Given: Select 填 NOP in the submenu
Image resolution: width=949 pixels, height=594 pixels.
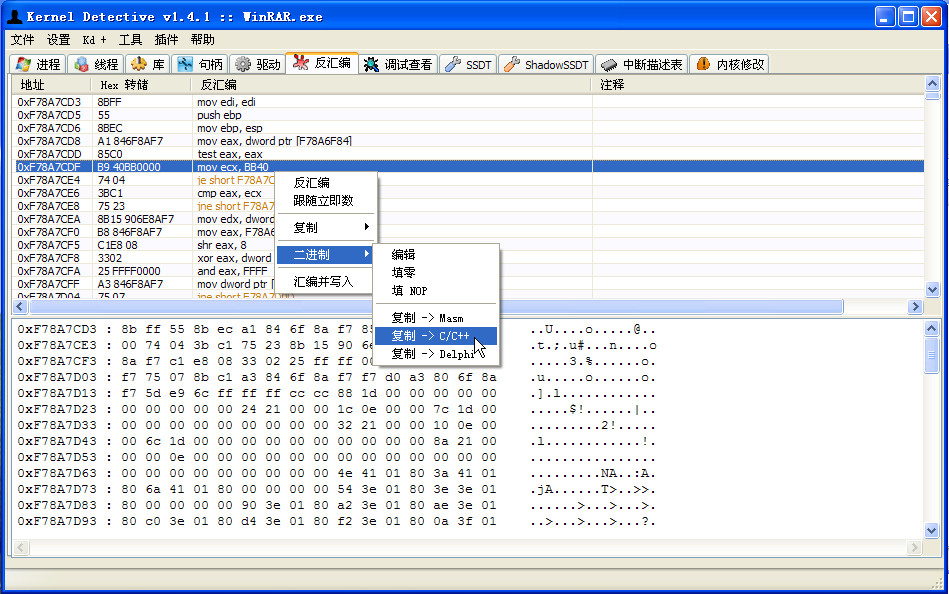Looking at the screenshot, I should click(x=436, y=291).
